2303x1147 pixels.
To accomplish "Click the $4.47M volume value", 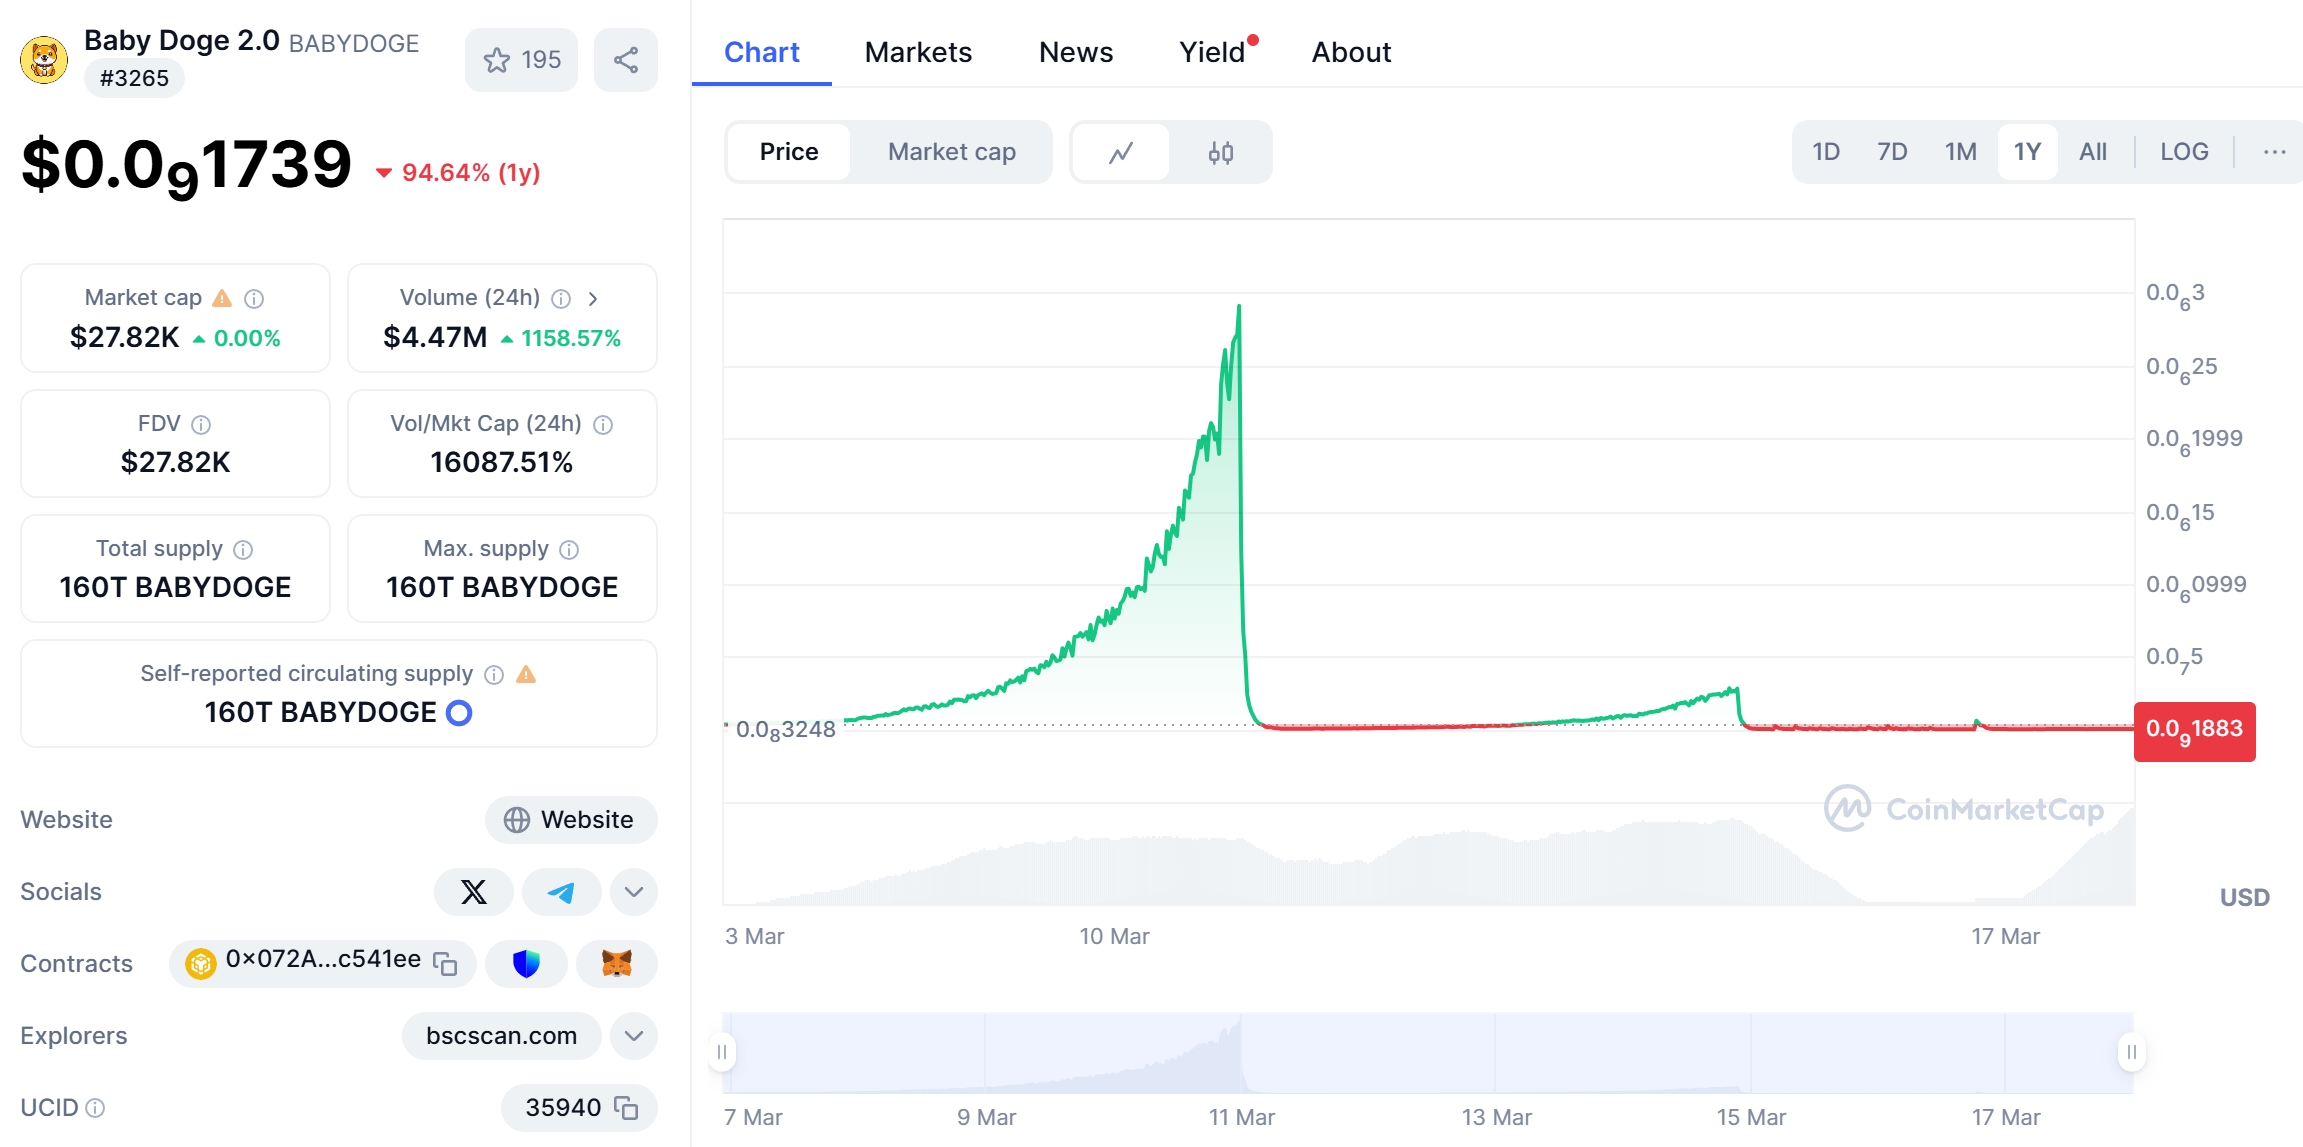I will pos(435,338).
